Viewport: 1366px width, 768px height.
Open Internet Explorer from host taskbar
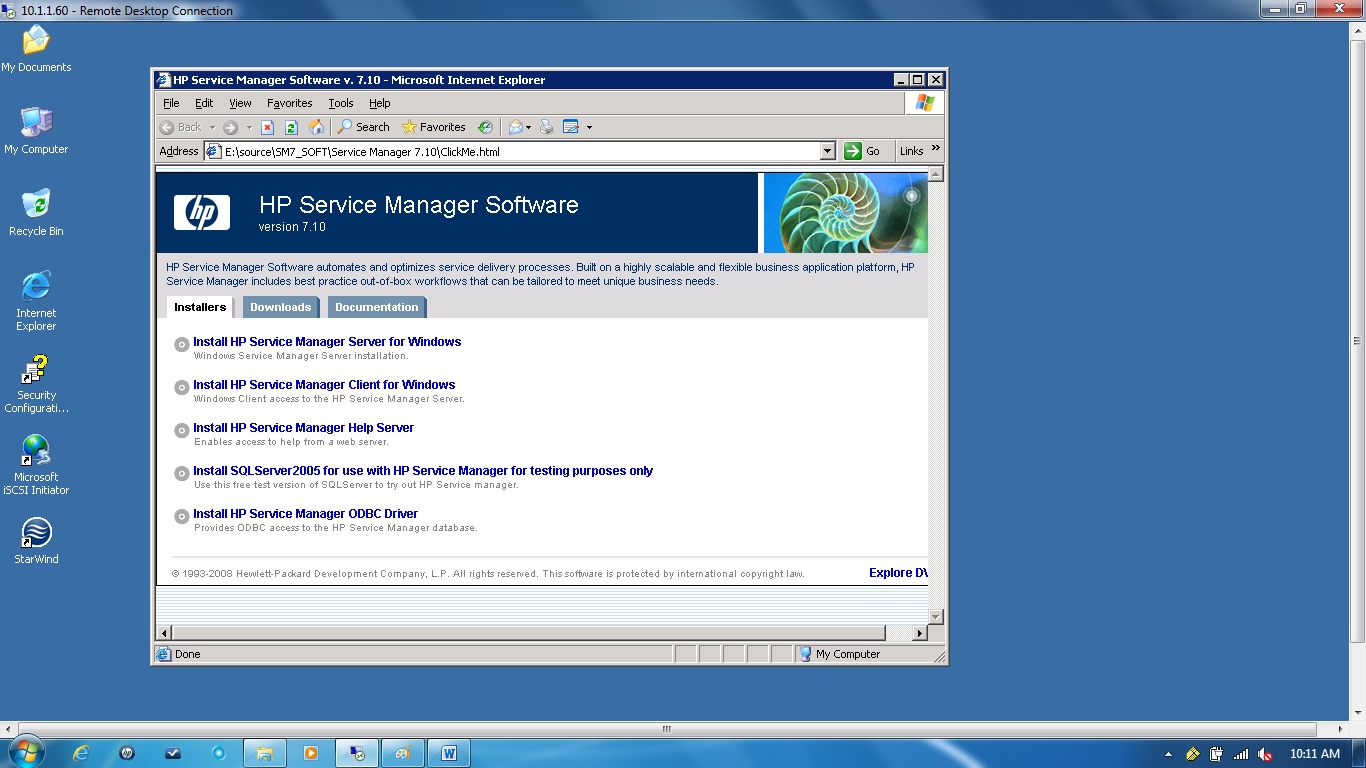(81, 753)
